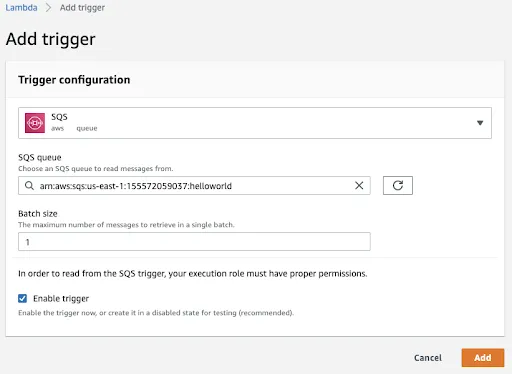The height and width of the screenshot is (374, 512).
Task: Click the Add button
Action: coord(483,358)
